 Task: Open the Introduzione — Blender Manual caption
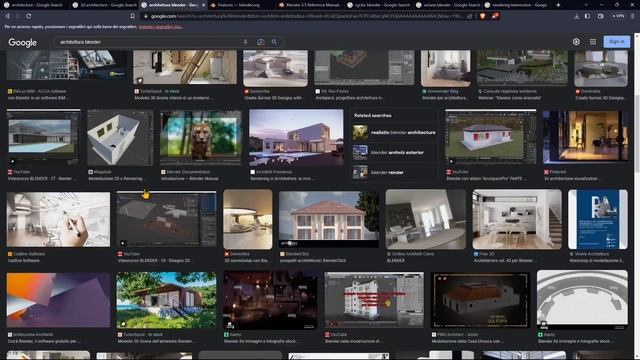[190, 179]
